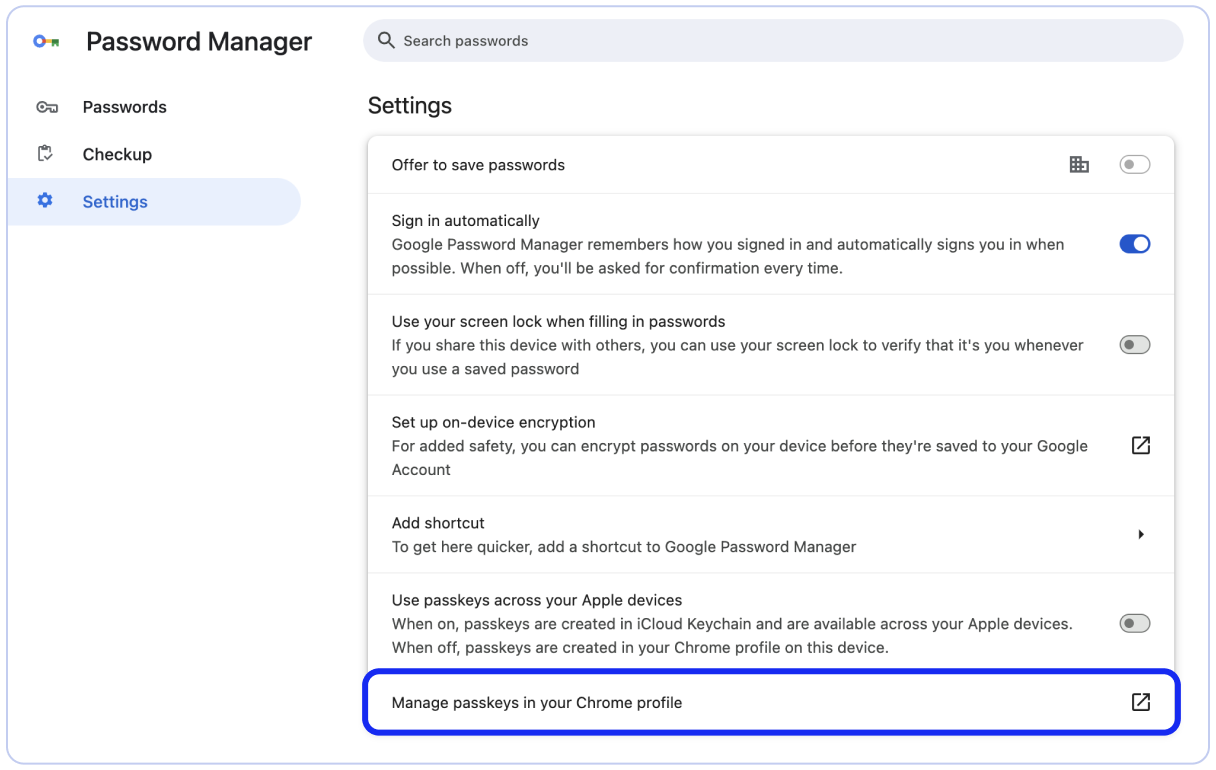
Task: Enable passkeys across Apple devices switch
Action: 1135,624
